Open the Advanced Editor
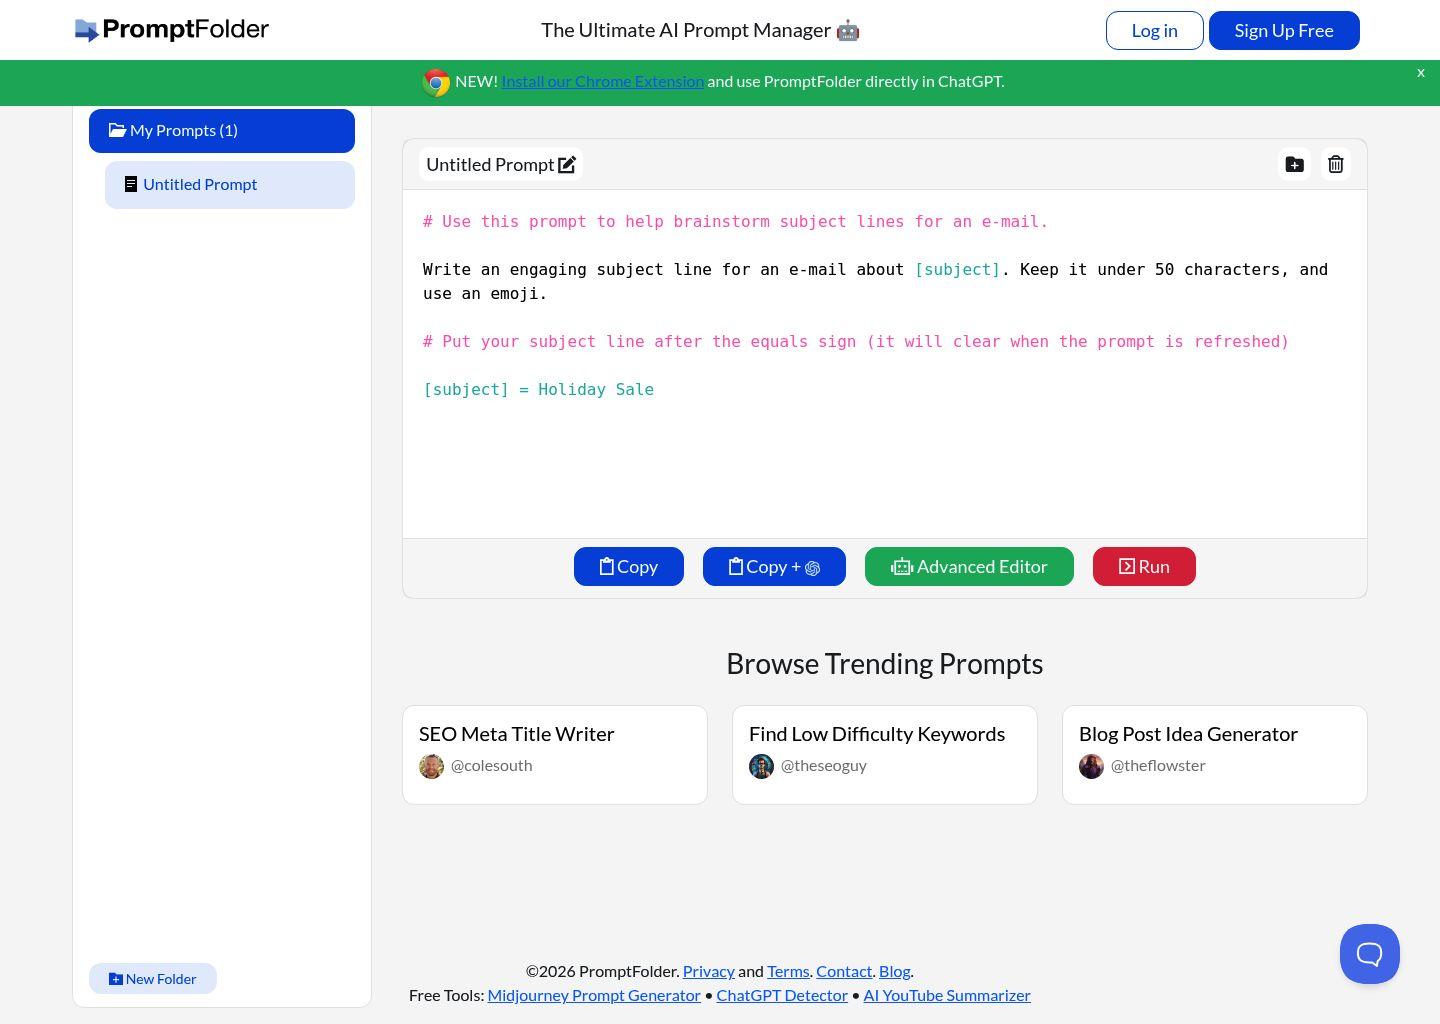Viewport: 1440px width, 1024px height. point(968,566)
